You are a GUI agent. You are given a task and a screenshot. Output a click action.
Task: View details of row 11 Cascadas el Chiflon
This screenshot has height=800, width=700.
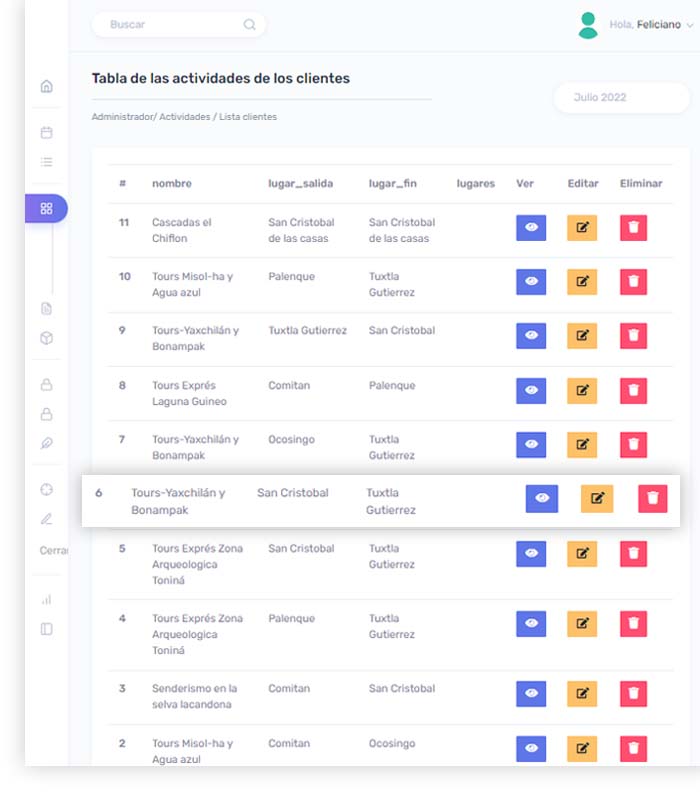(x=531, y=228)
